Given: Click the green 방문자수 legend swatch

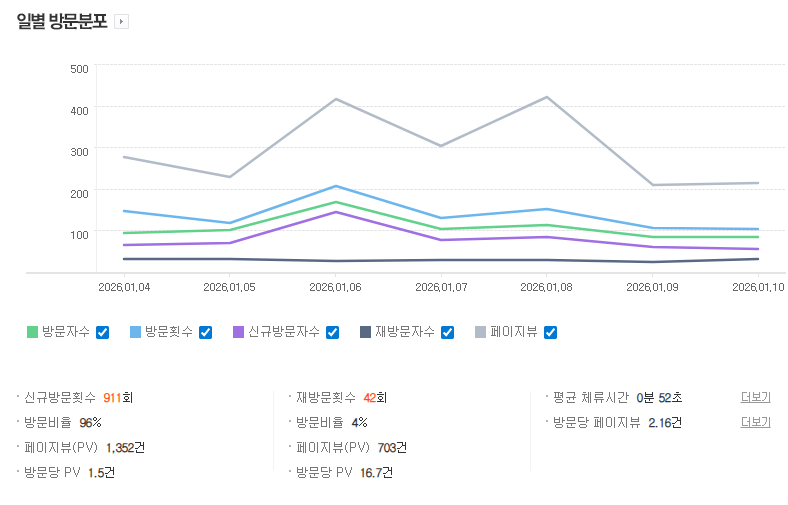Looking at the screenshot, I should pyautogui.click(x=32, y=332).
